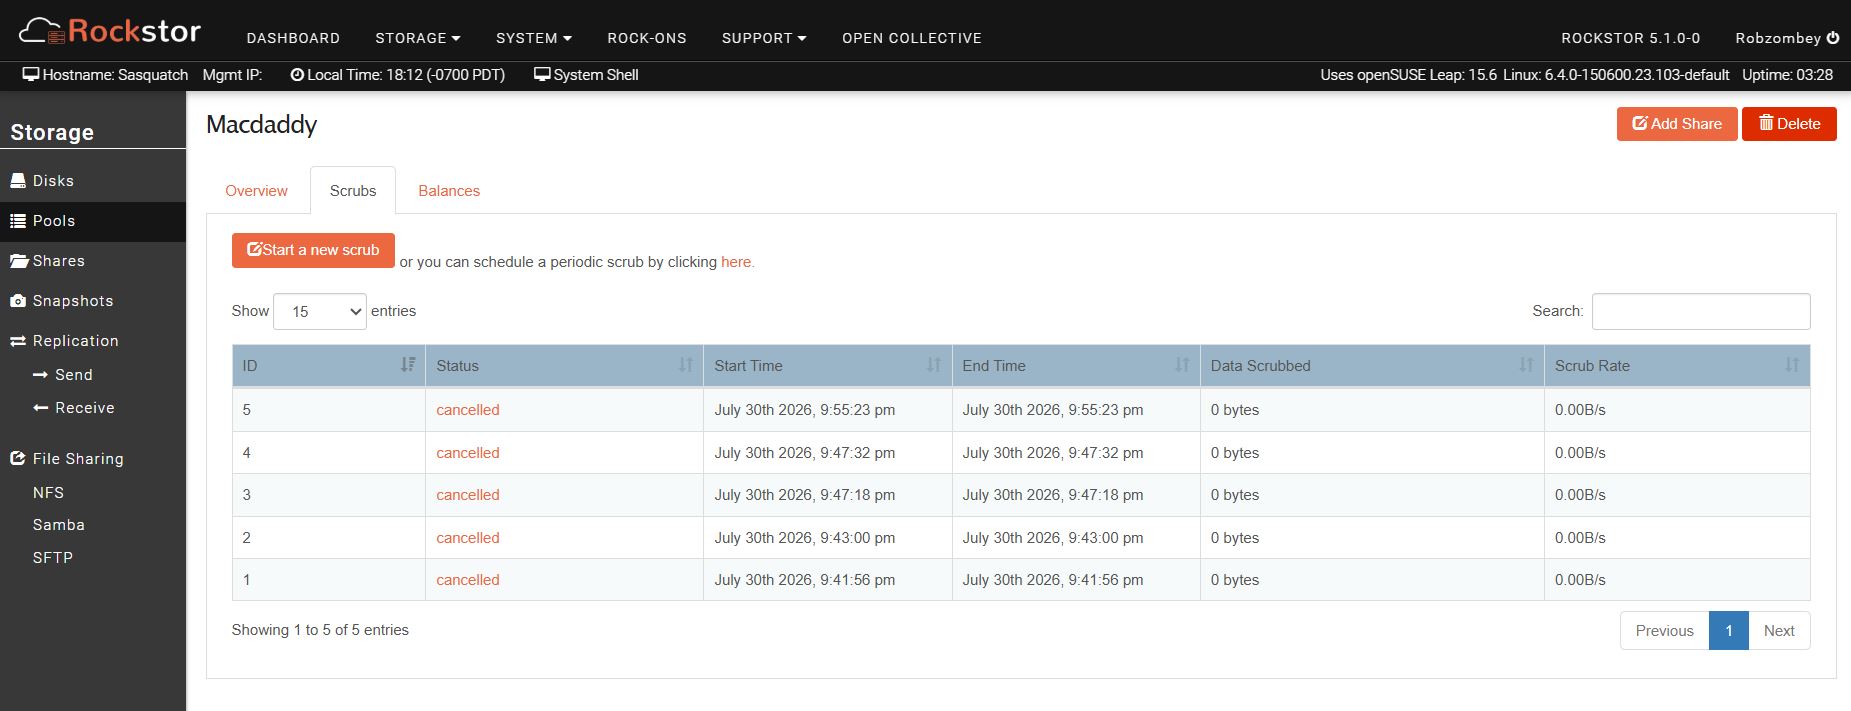
Task: Open cancelled status of scrub 4
Action: 468,453
